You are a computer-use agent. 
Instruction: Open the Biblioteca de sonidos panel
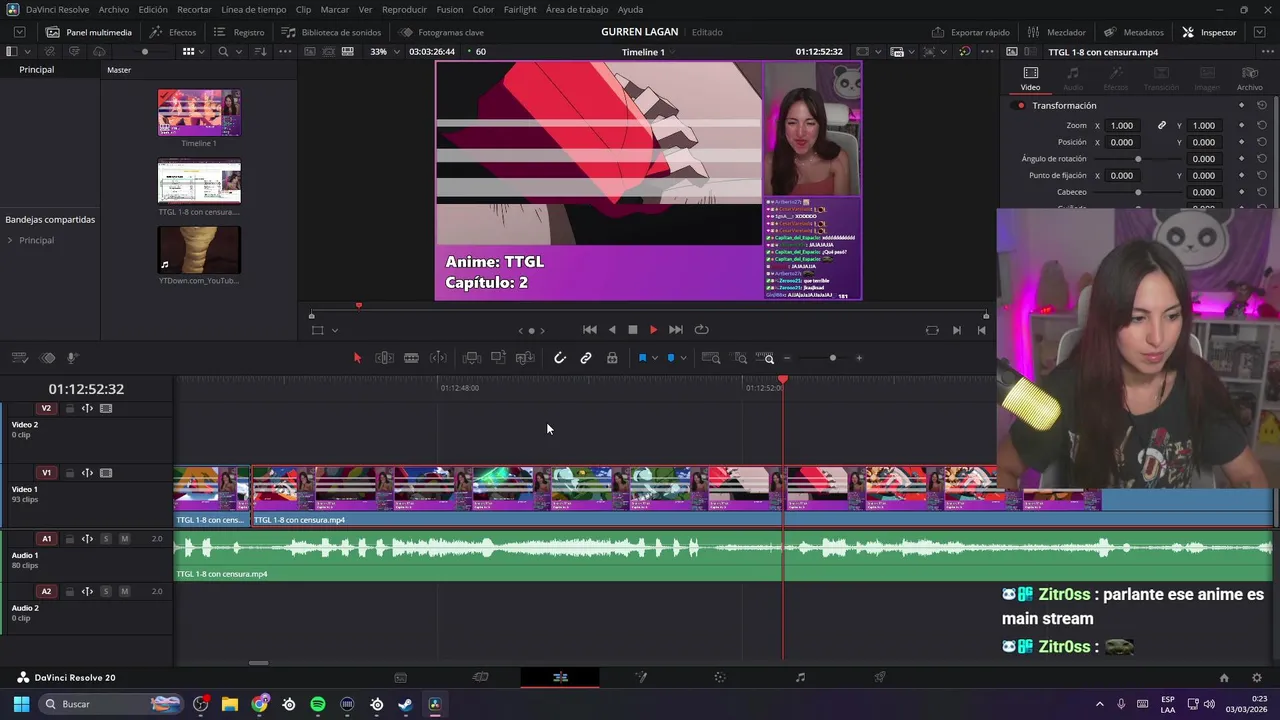point(331,32)
